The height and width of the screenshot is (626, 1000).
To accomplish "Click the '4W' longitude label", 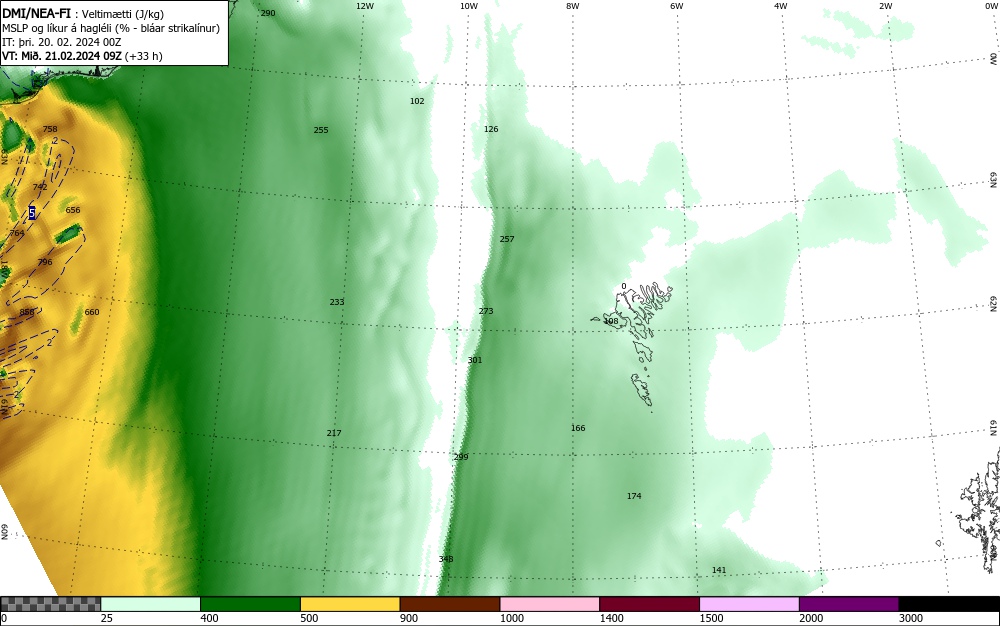I will coord(781,6).
